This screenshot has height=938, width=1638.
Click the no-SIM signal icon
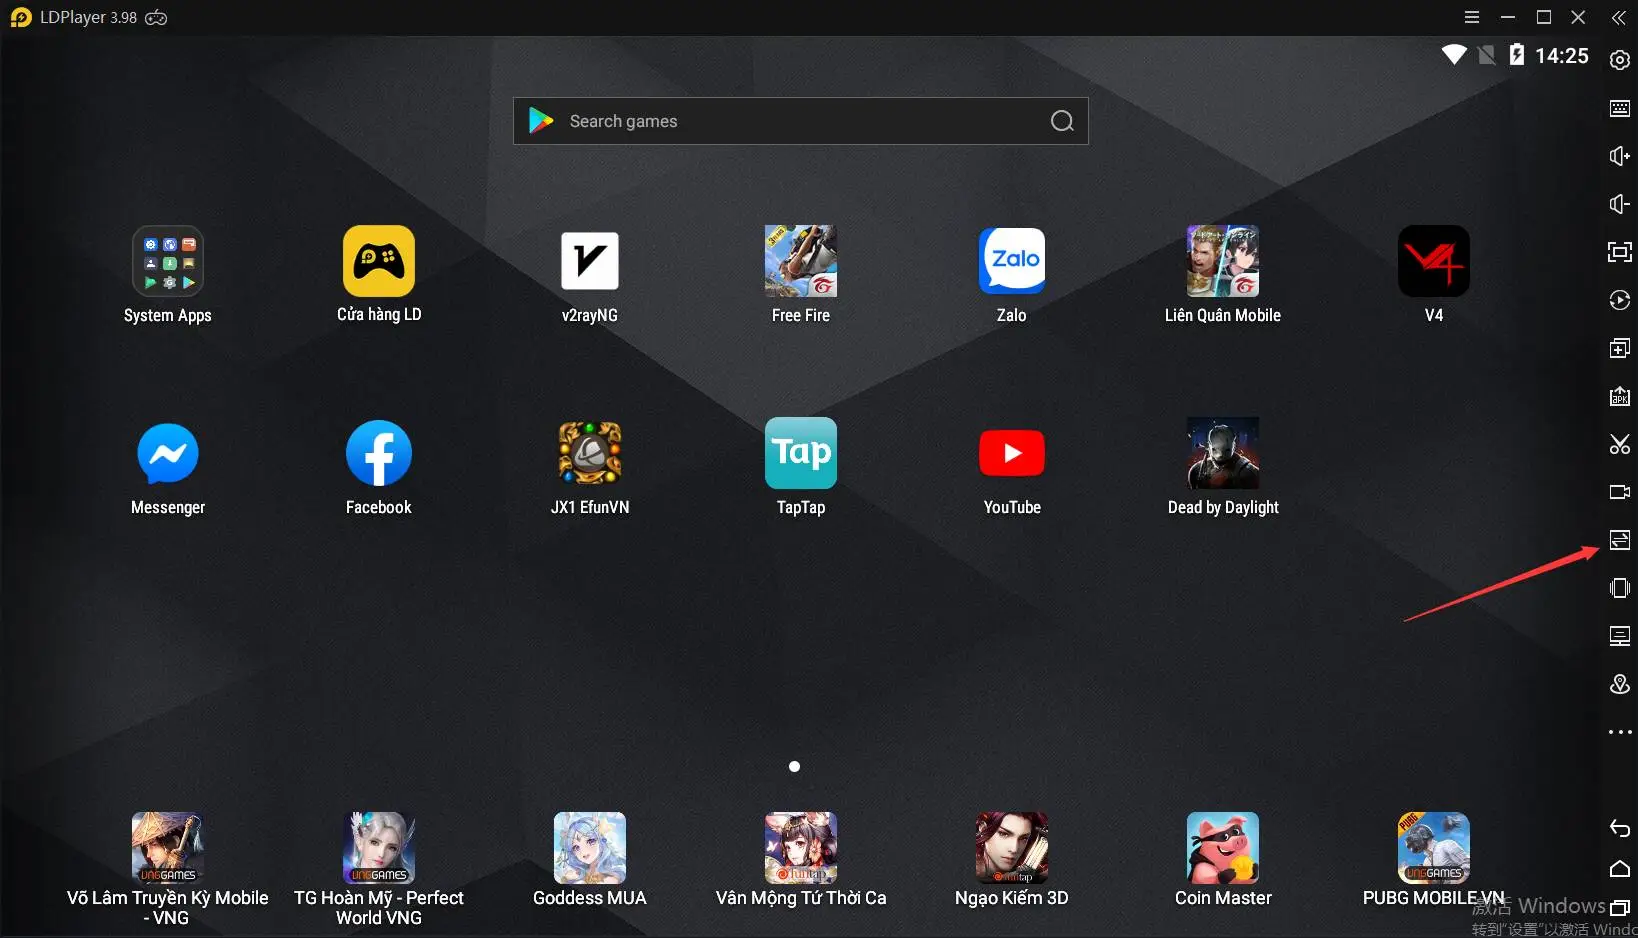point(1487,55)
